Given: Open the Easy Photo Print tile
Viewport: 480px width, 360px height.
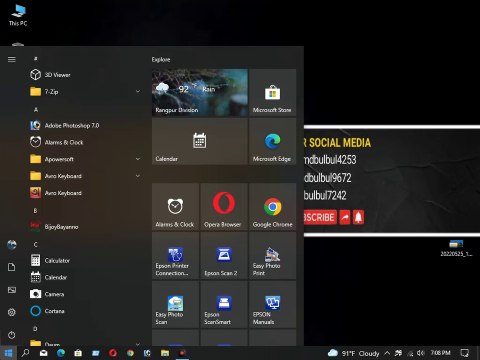Looking at the screenshot, I should tap(272, 256).
